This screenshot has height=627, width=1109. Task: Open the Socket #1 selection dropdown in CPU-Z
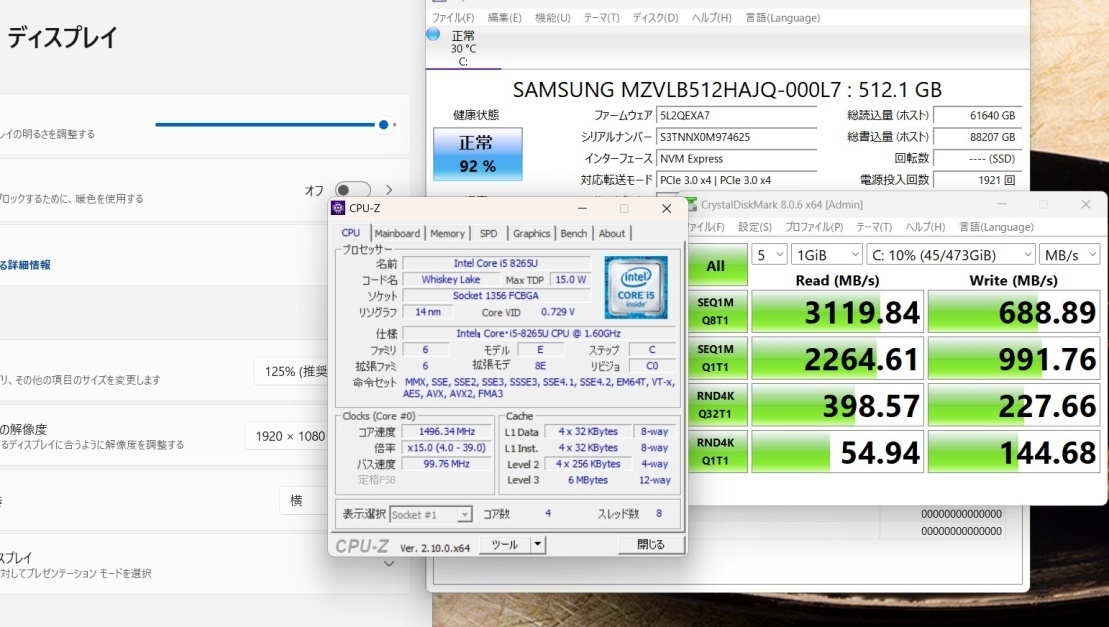(431, 515)
